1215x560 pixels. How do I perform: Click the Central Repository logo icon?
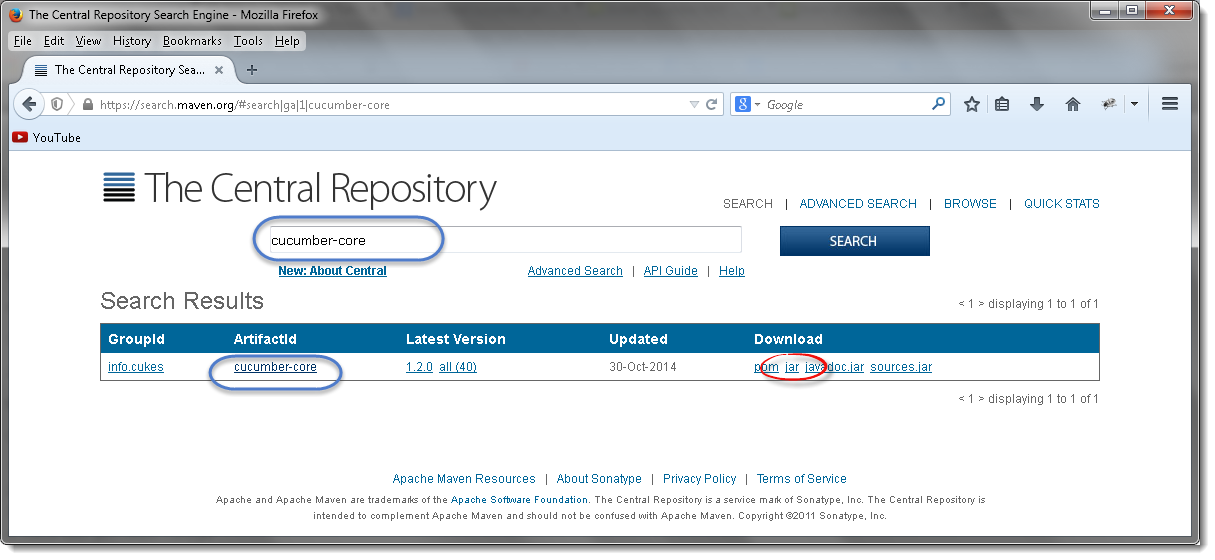[x=119, y=187]
